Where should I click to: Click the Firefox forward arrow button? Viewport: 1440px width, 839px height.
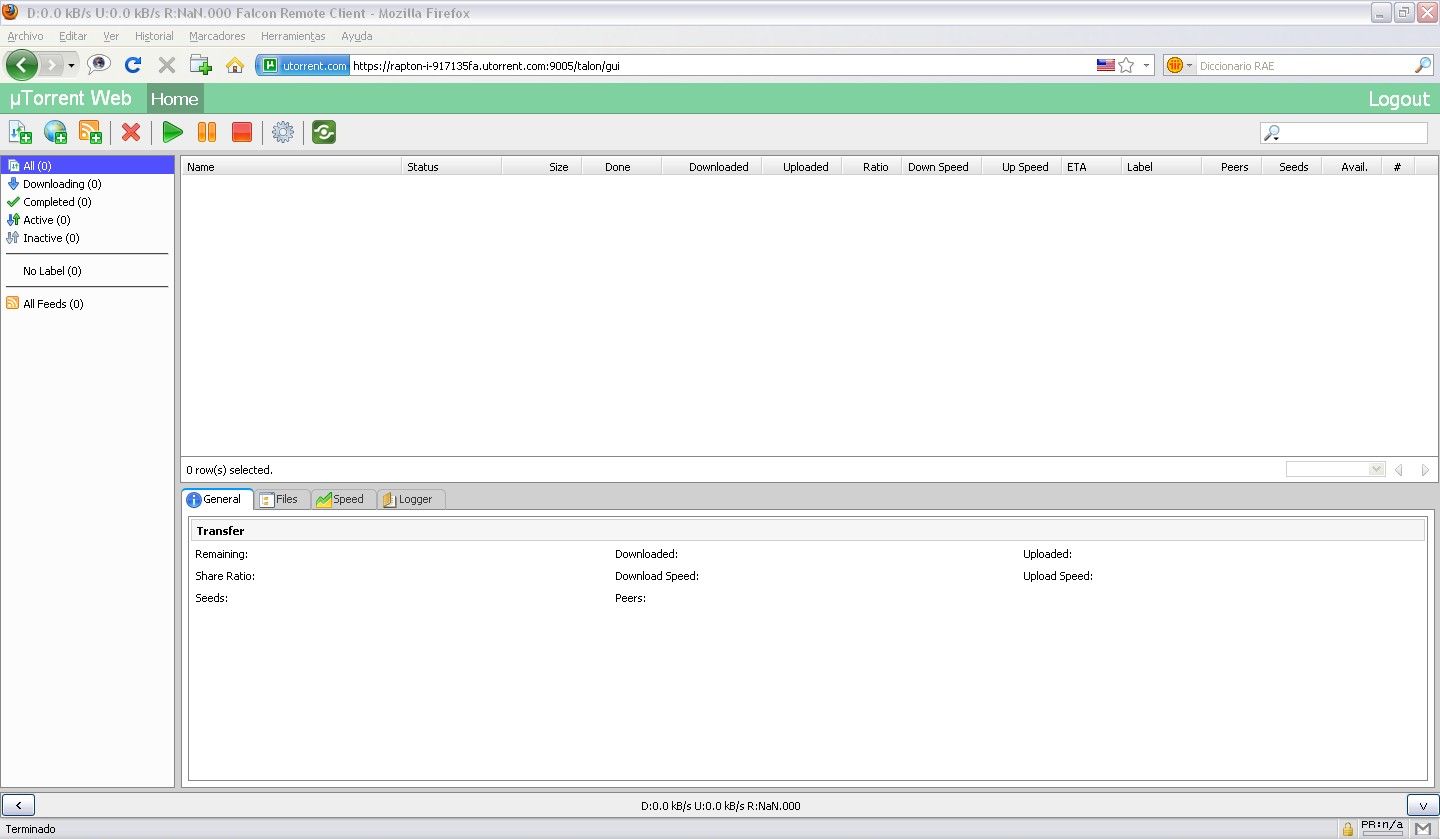(x=52, y=65)
